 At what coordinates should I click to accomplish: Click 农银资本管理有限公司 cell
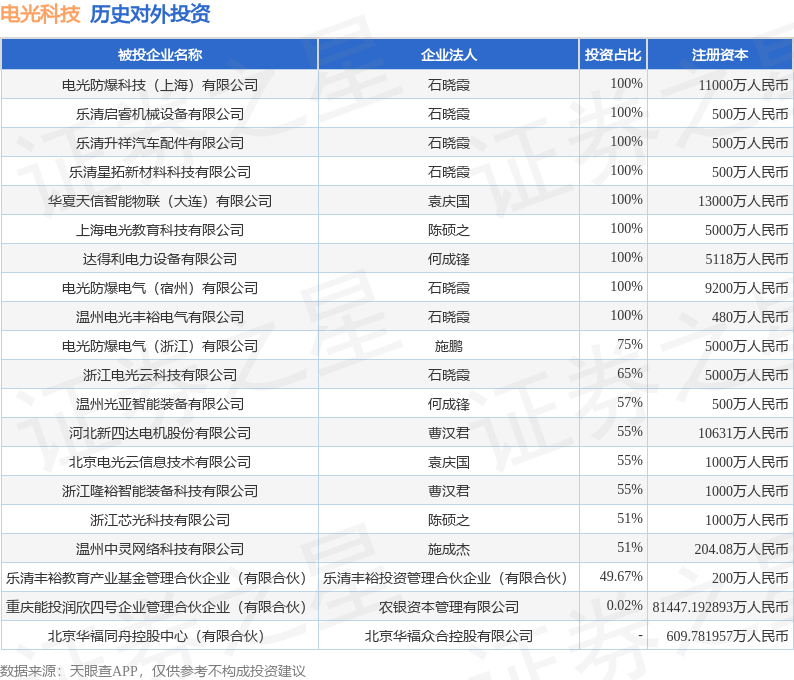(x=449, y=607)
